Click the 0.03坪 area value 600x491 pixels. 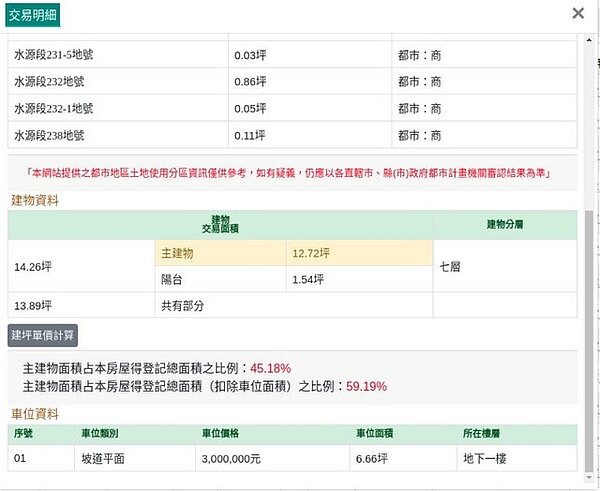click(250, 55)
